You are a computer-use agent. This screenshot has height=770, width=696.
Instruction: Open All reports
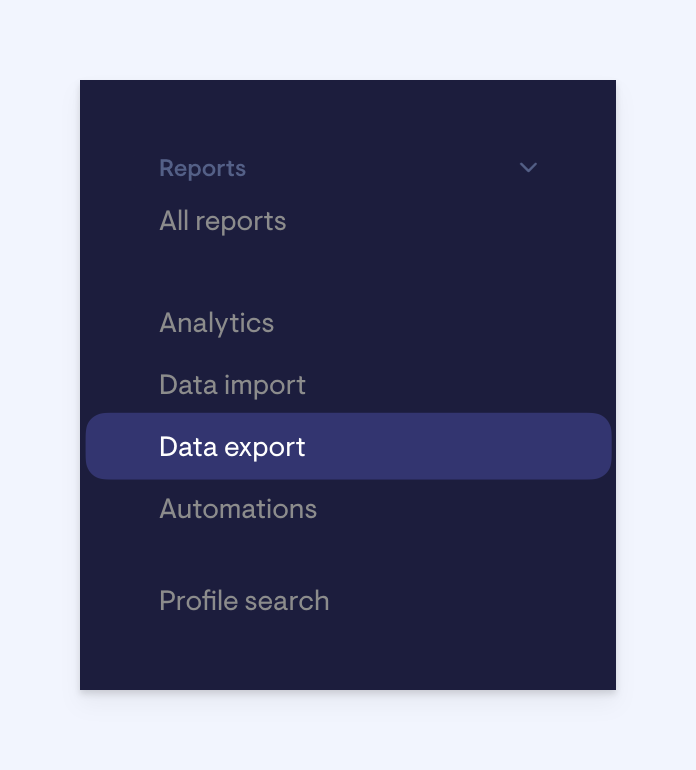[223, 221]
